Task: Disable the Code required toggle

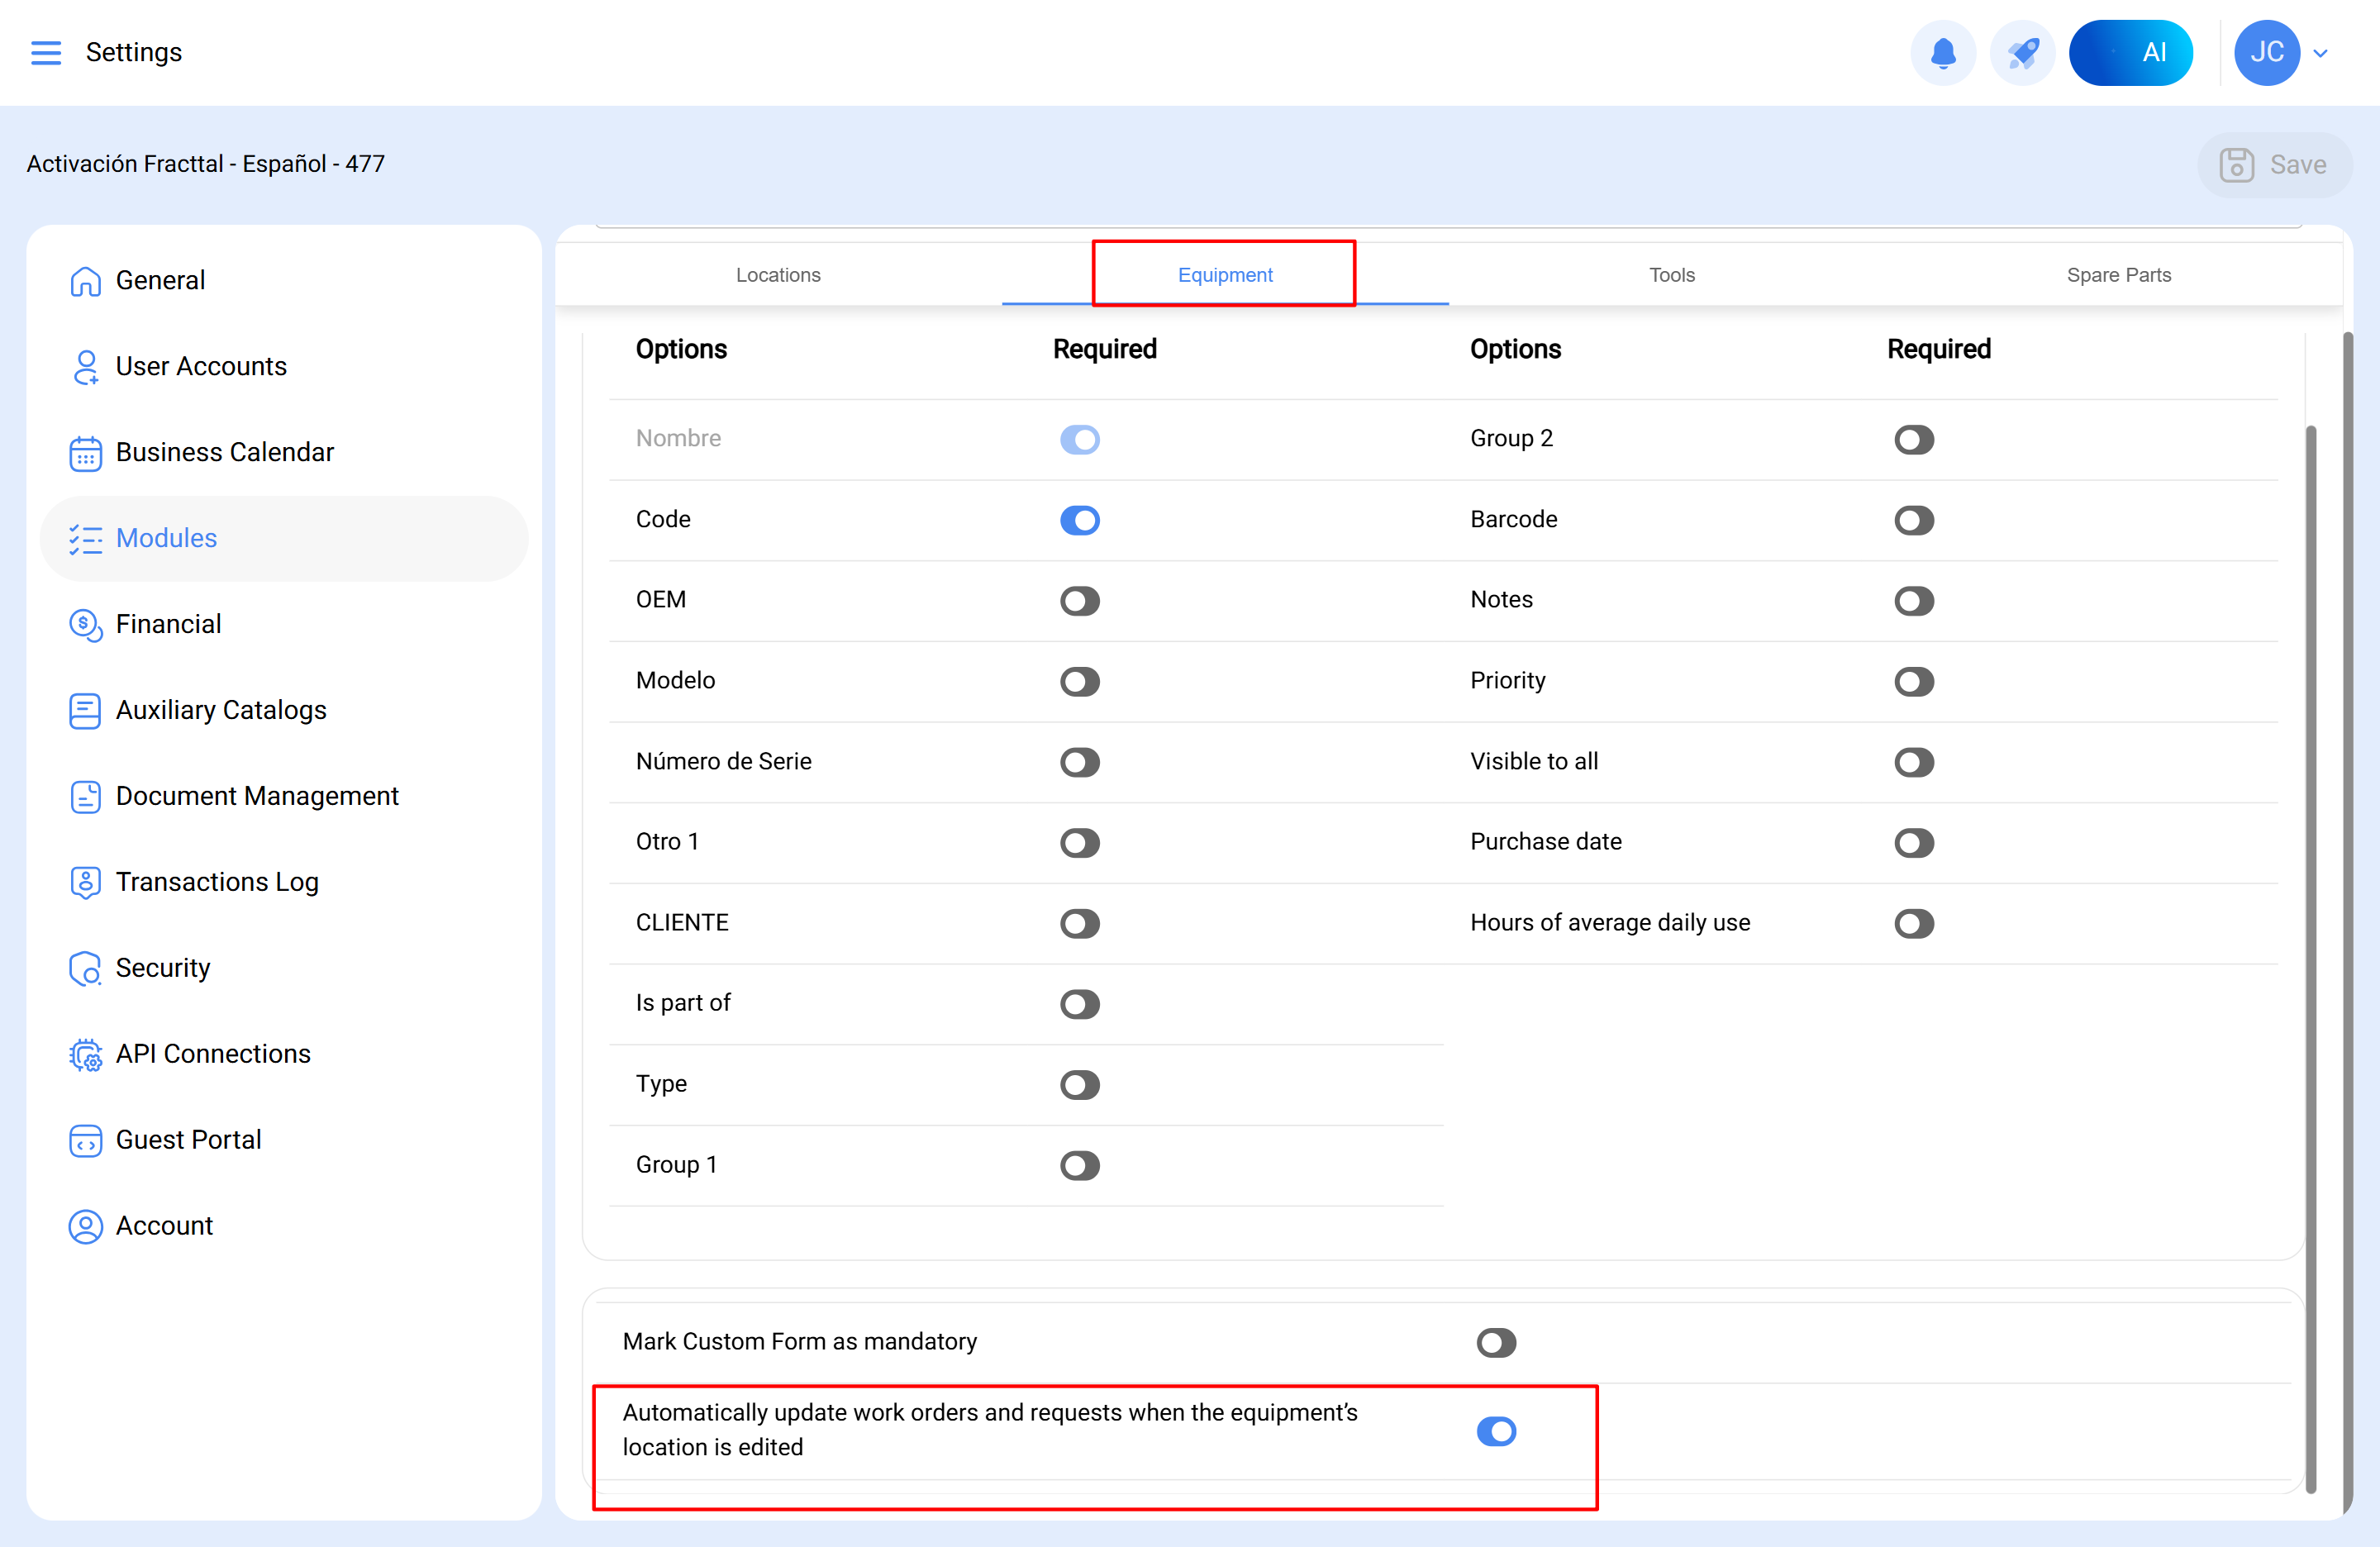Action: pos(1080,520)
